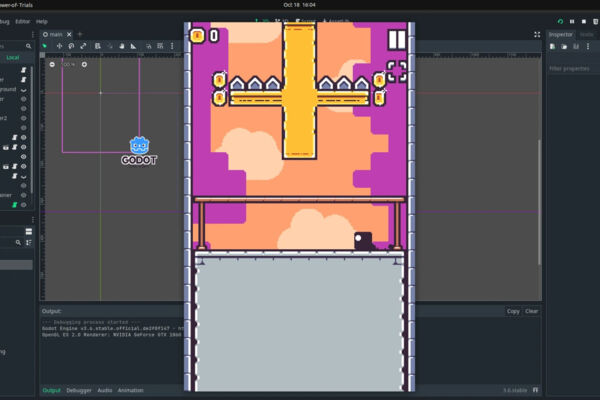The width and height of the screenshot is (600, 400).
Task: Click the scene tree vertical scrollbar
Action: 32,130
